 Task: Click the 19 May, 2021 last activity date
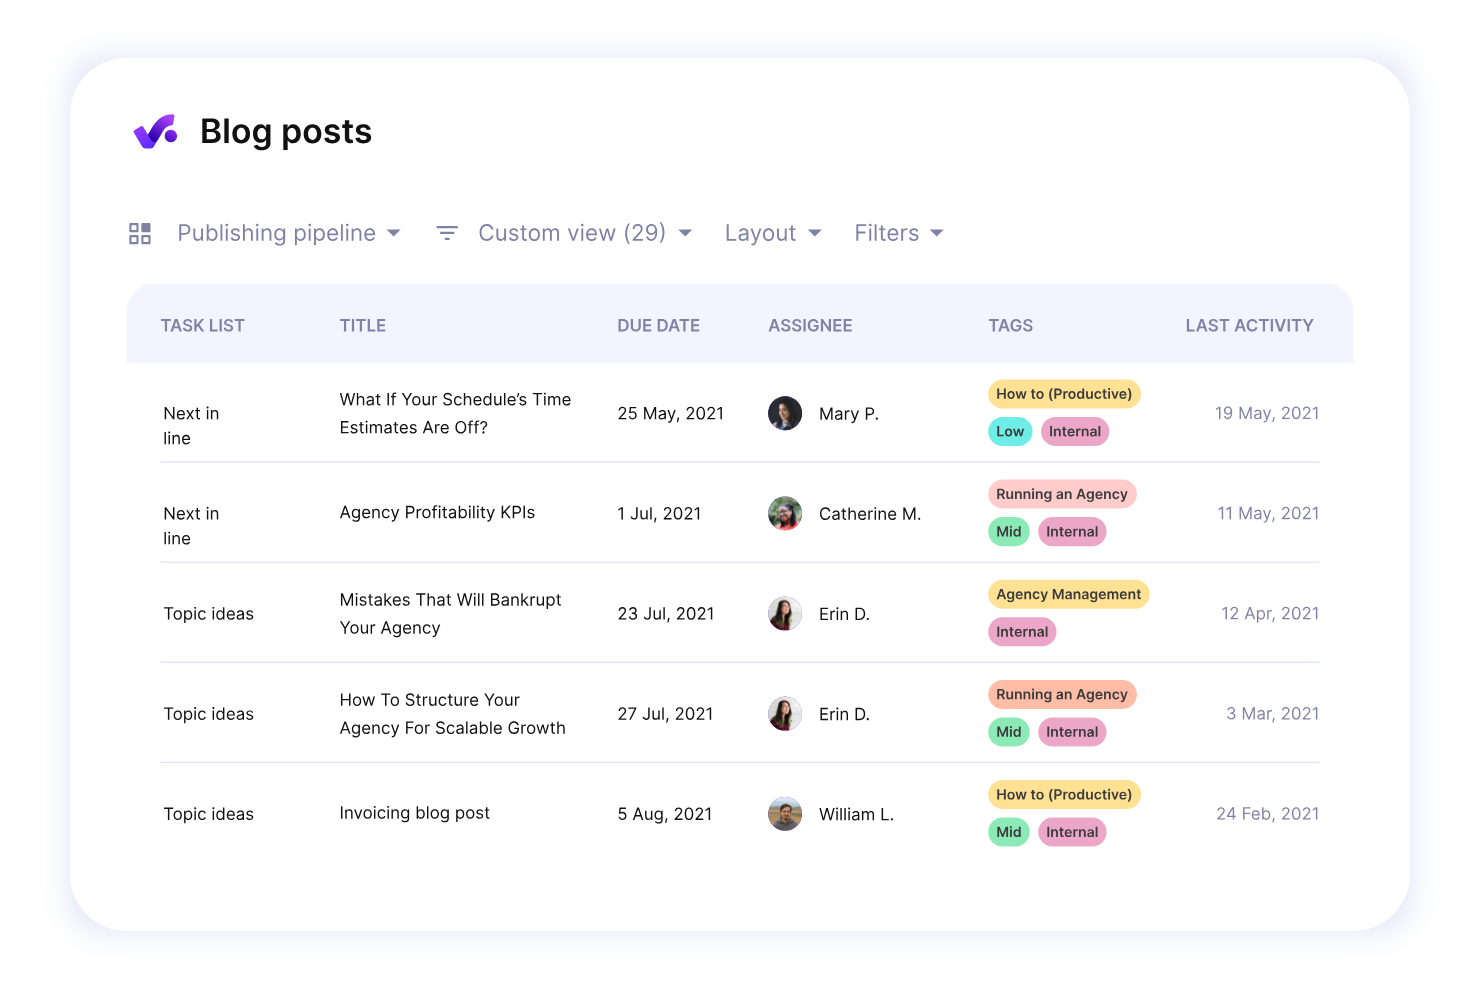(x=1266, y=413)
